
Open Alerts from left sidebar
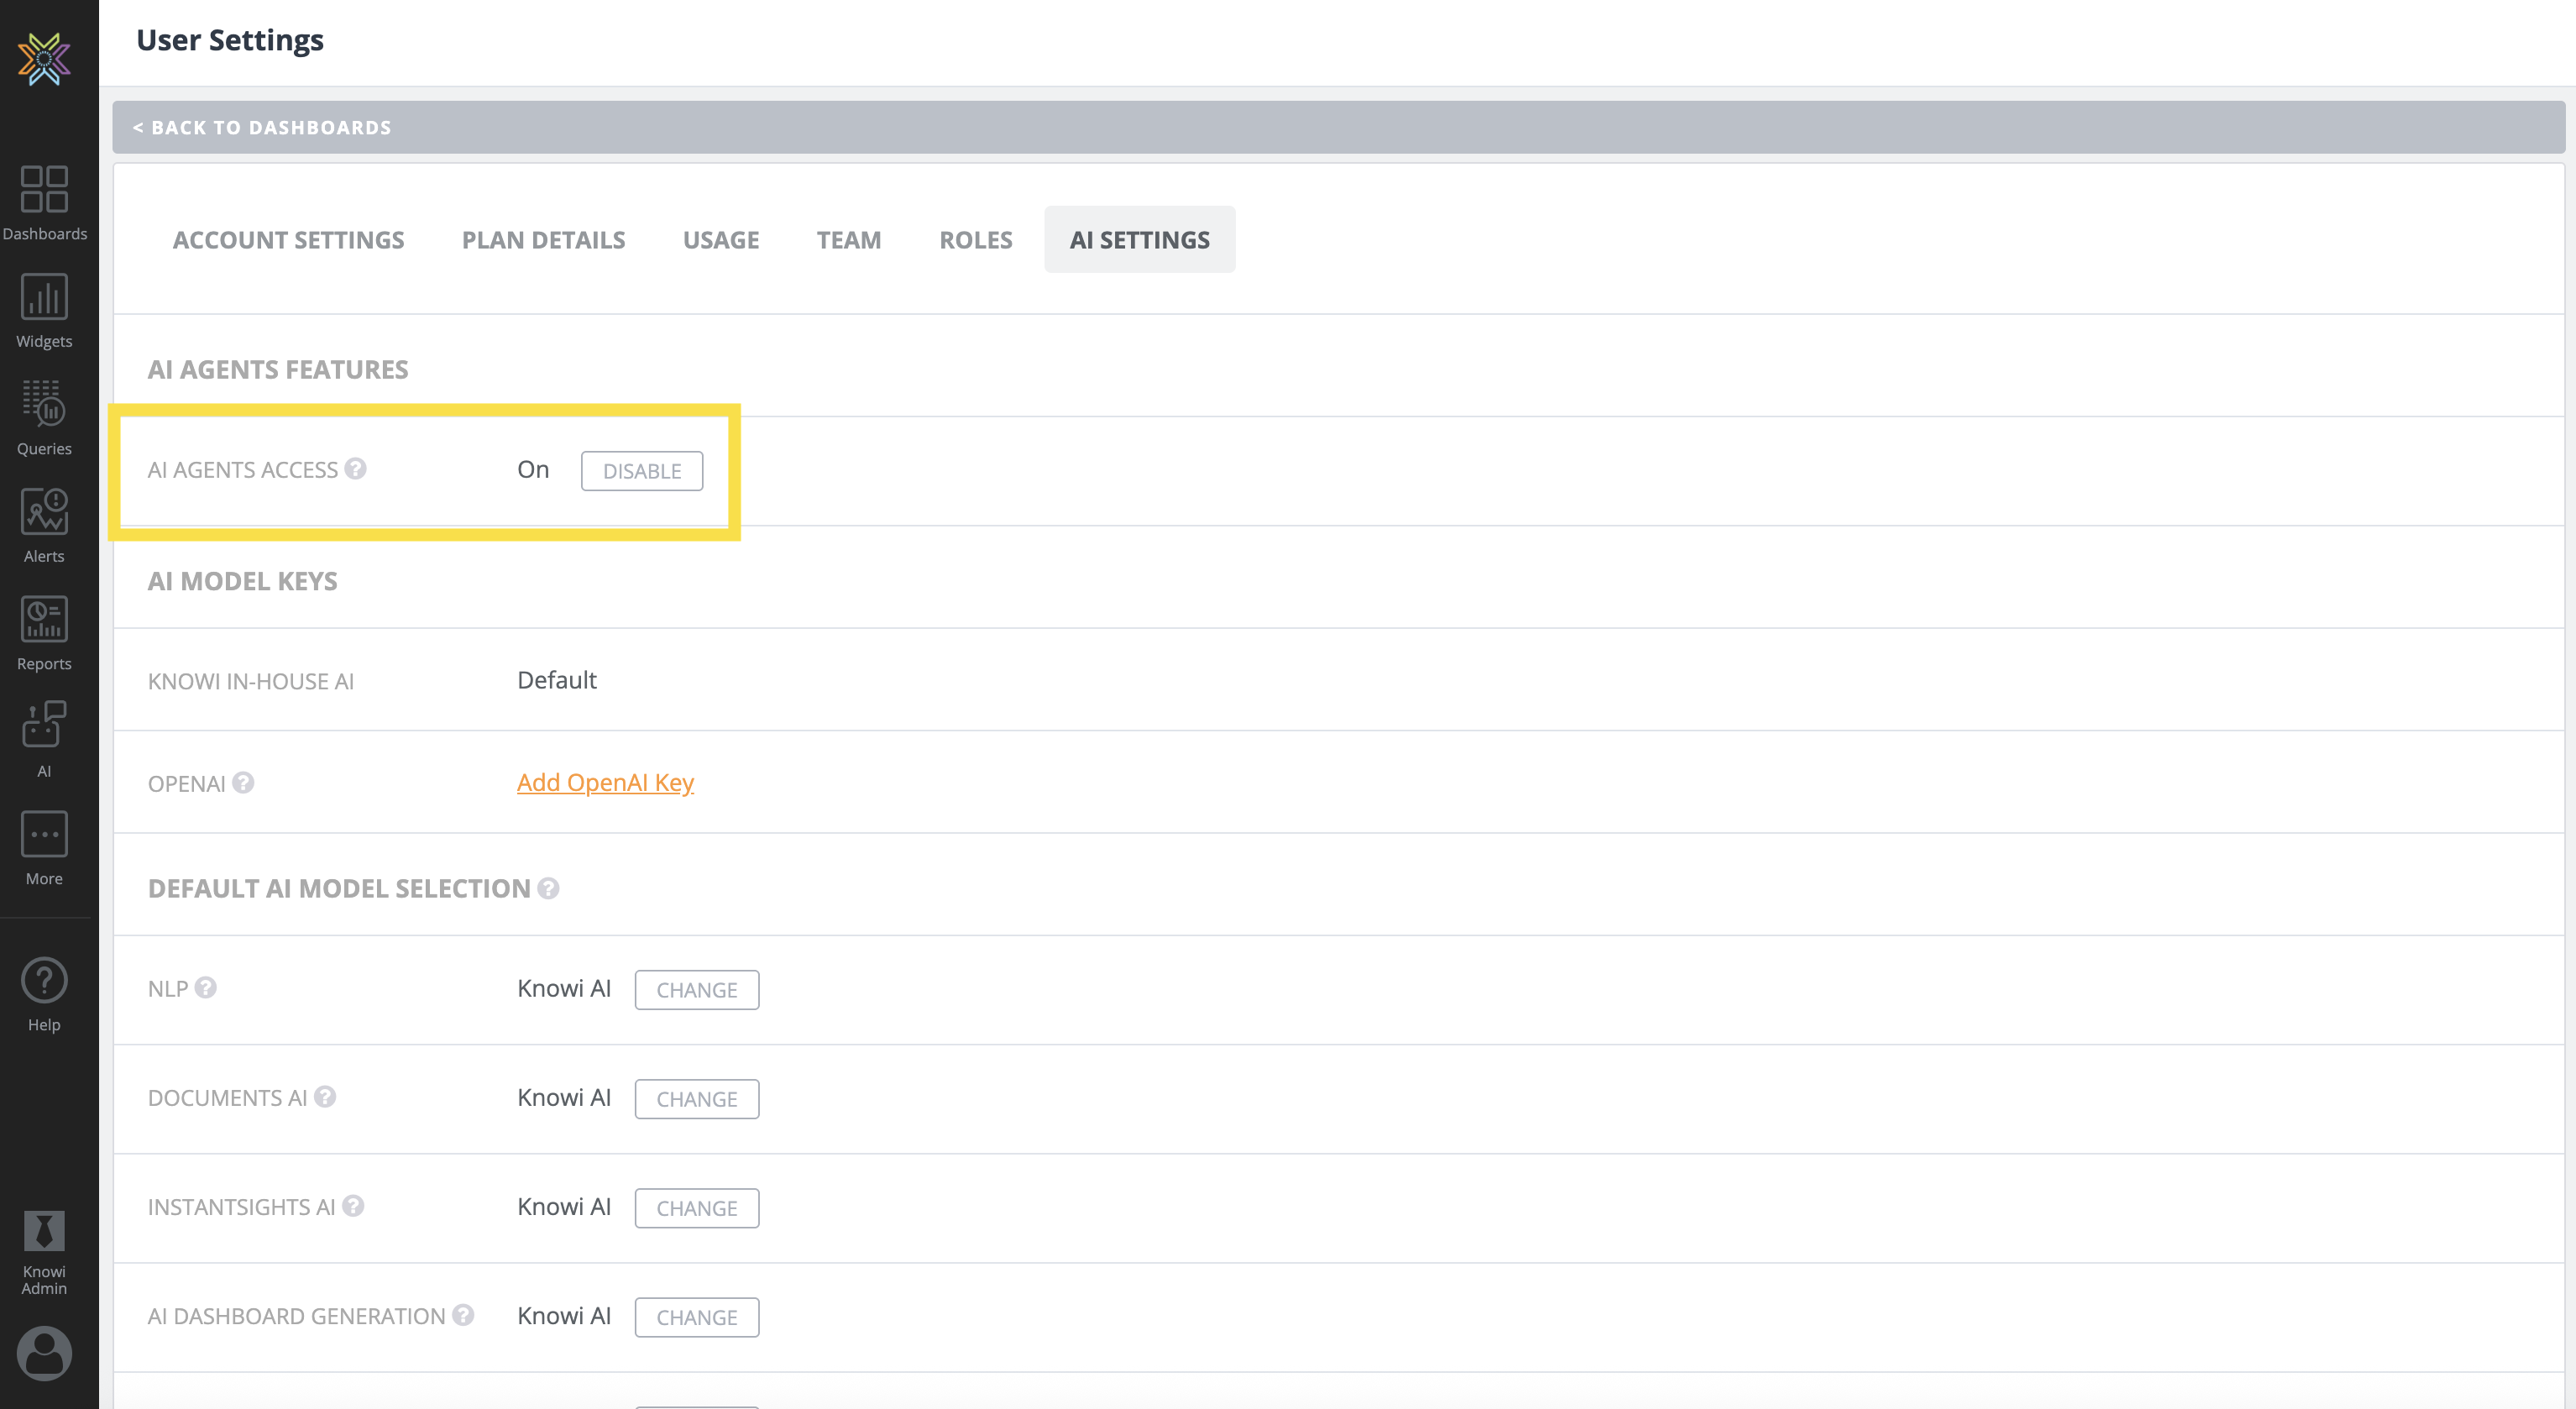click(x=44, y=525)
